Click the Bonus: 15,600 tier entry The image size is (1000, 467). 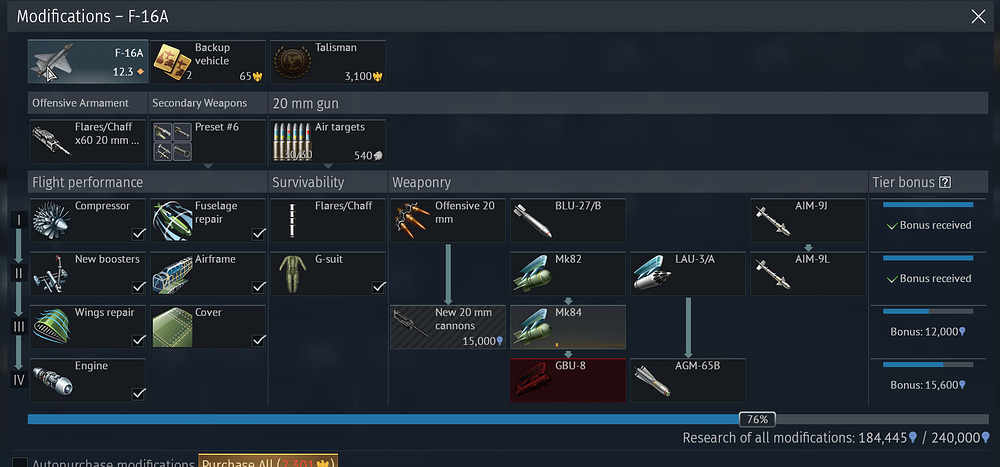click(x=928, y=385)
